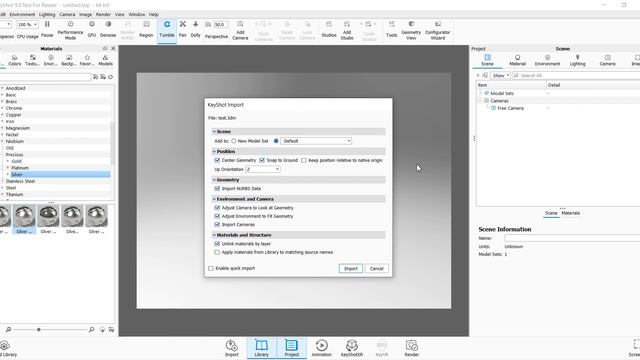Toggle Performance Mode in toolbar

[x=70, y=30]
